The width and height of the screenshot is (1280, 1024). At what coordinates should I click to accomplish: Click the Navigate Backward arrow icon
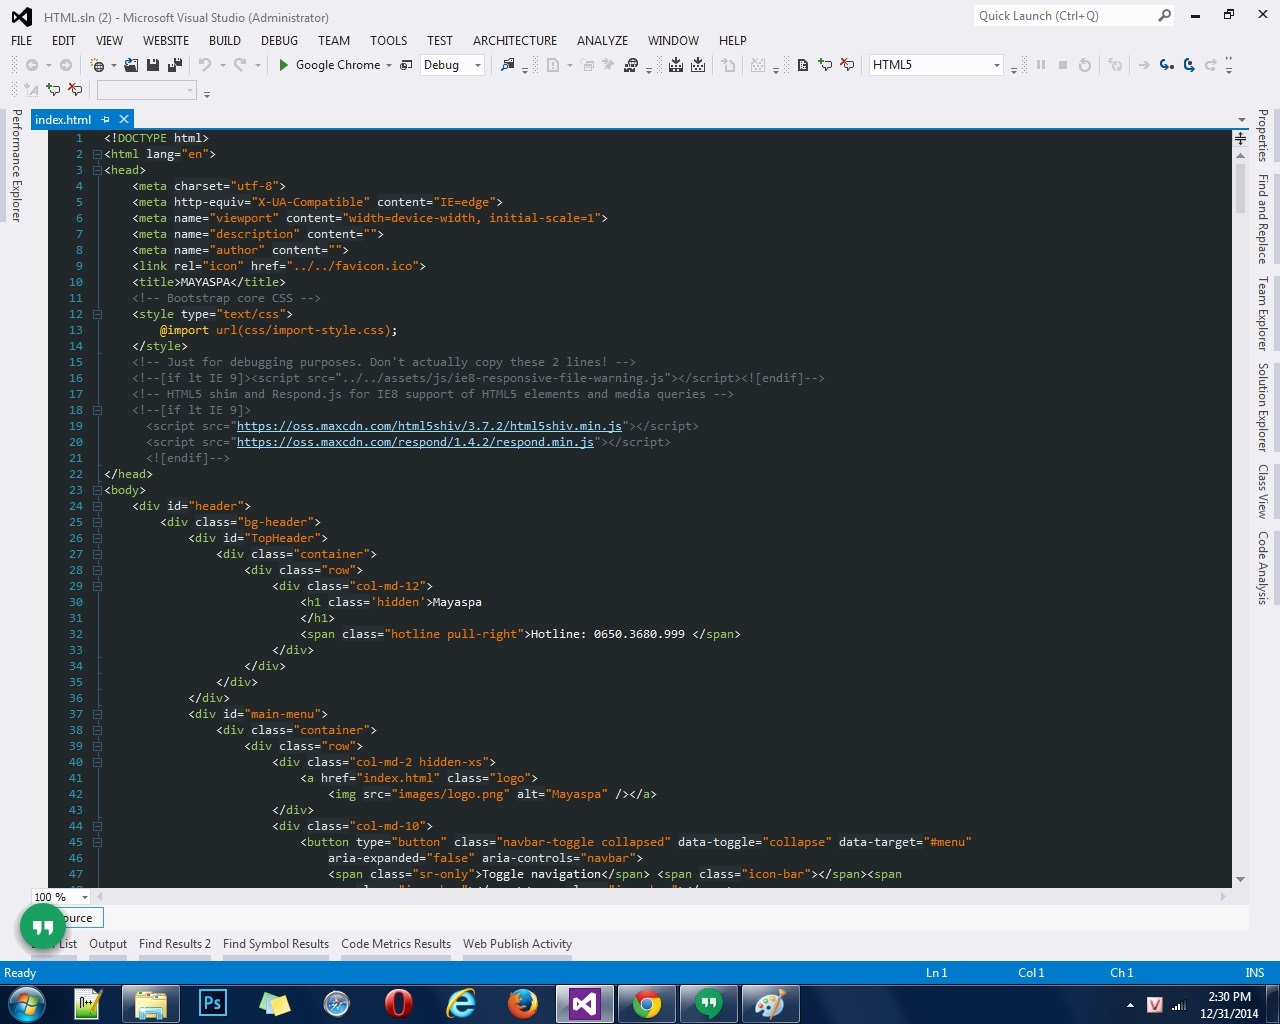(x=32, y=65)
